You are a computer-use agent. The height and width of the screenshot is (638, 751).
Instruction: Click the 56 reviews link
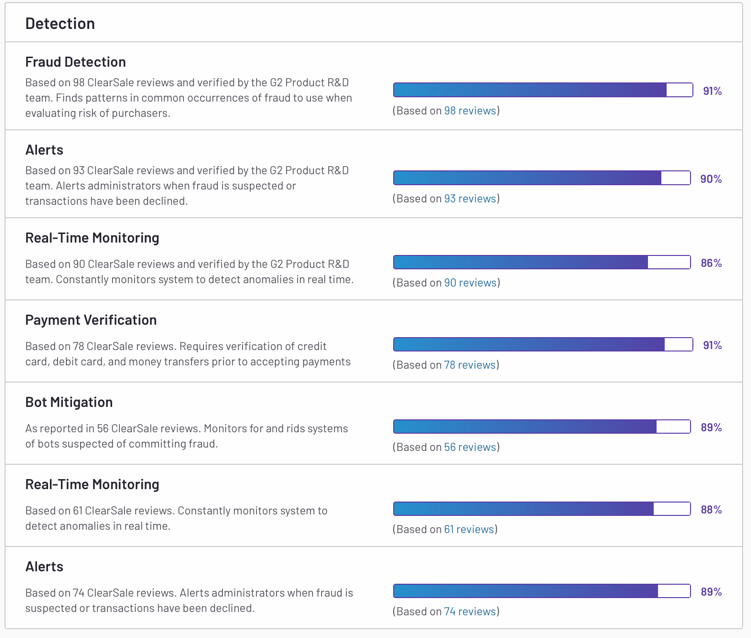pos(470,447)
